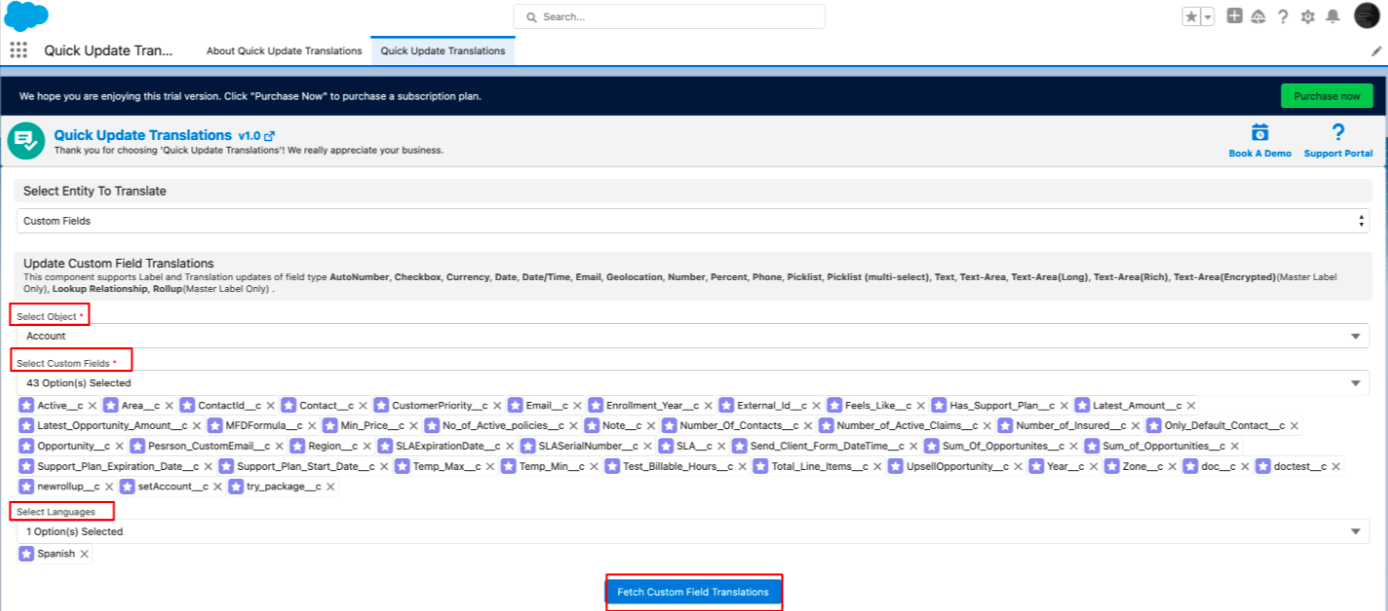Image resolution: width=1388 pixels, height=611 pixels.
Task: Click the star icon of Spanish pill
Action: tap(26, 554)
